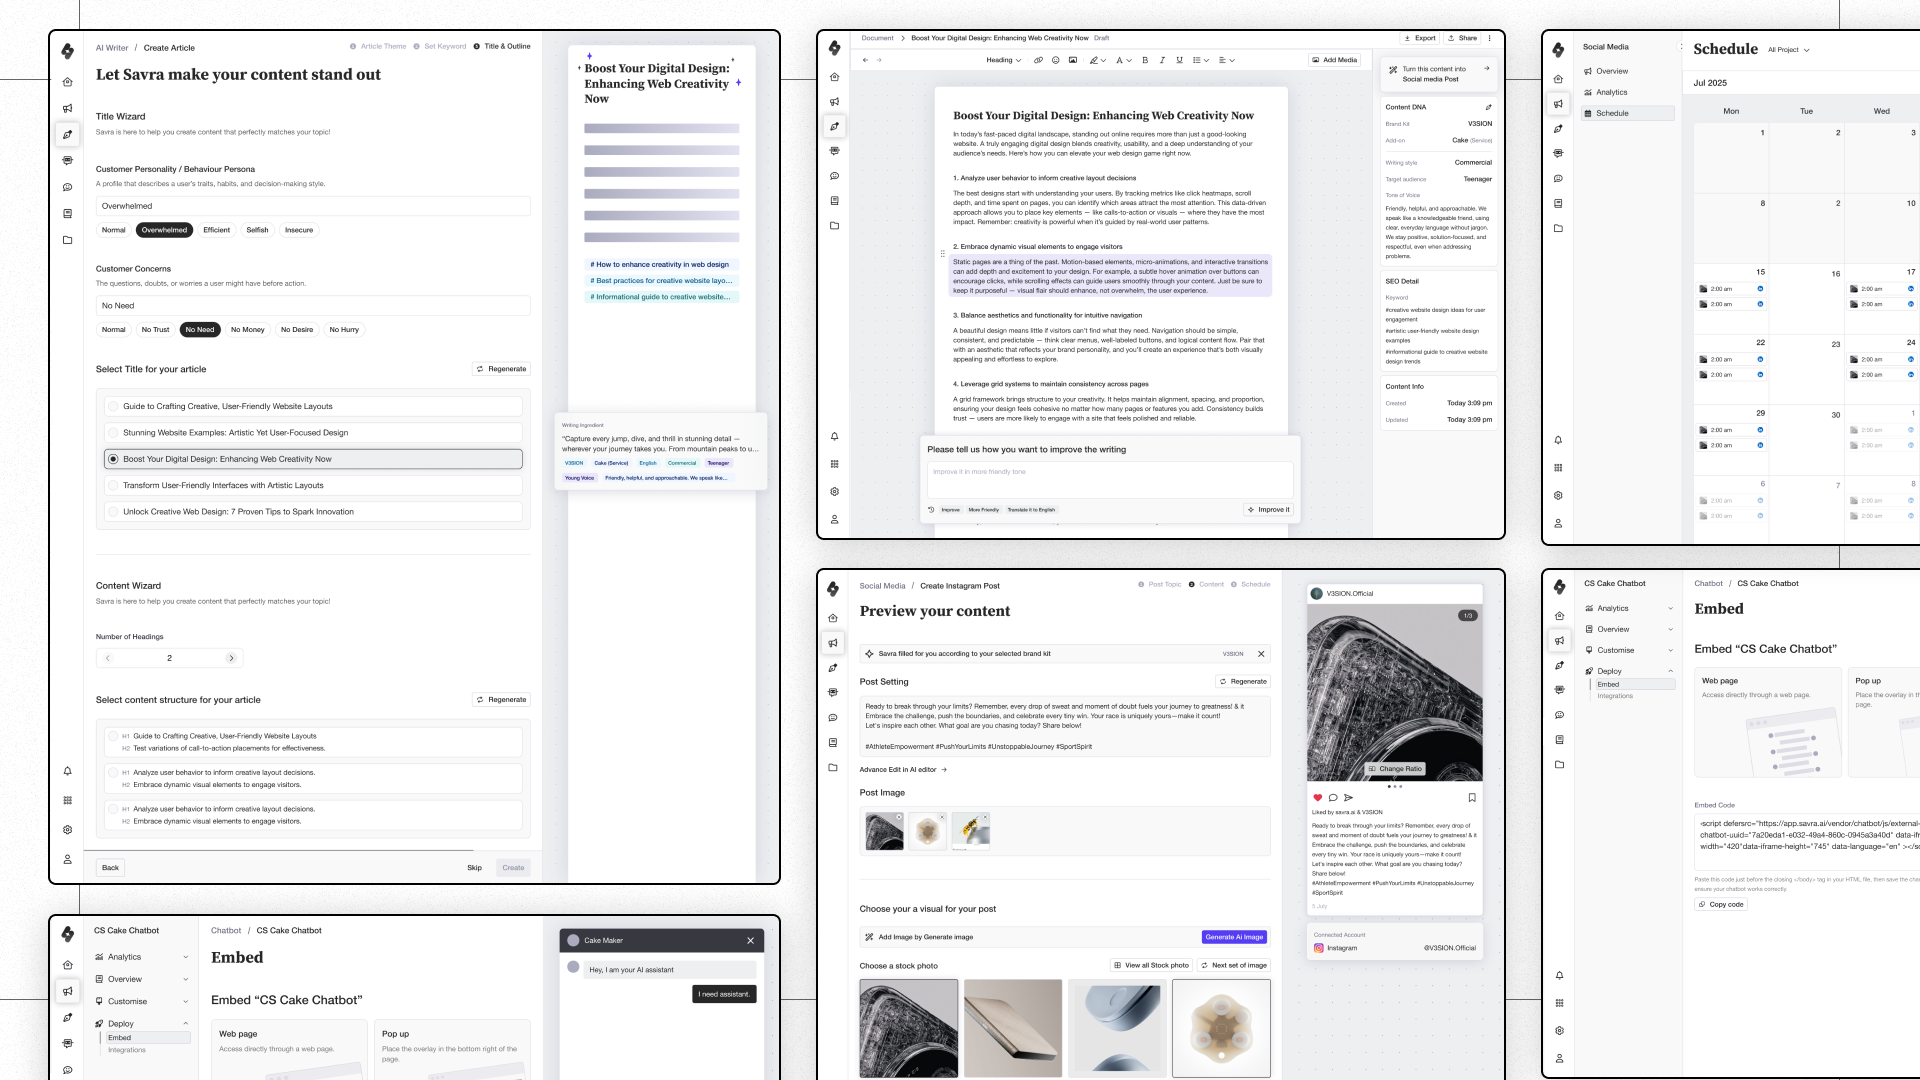
Task: Click the bookmark icon on Instagram preview
Action: pyautogui.click(x=1472, y=797)
